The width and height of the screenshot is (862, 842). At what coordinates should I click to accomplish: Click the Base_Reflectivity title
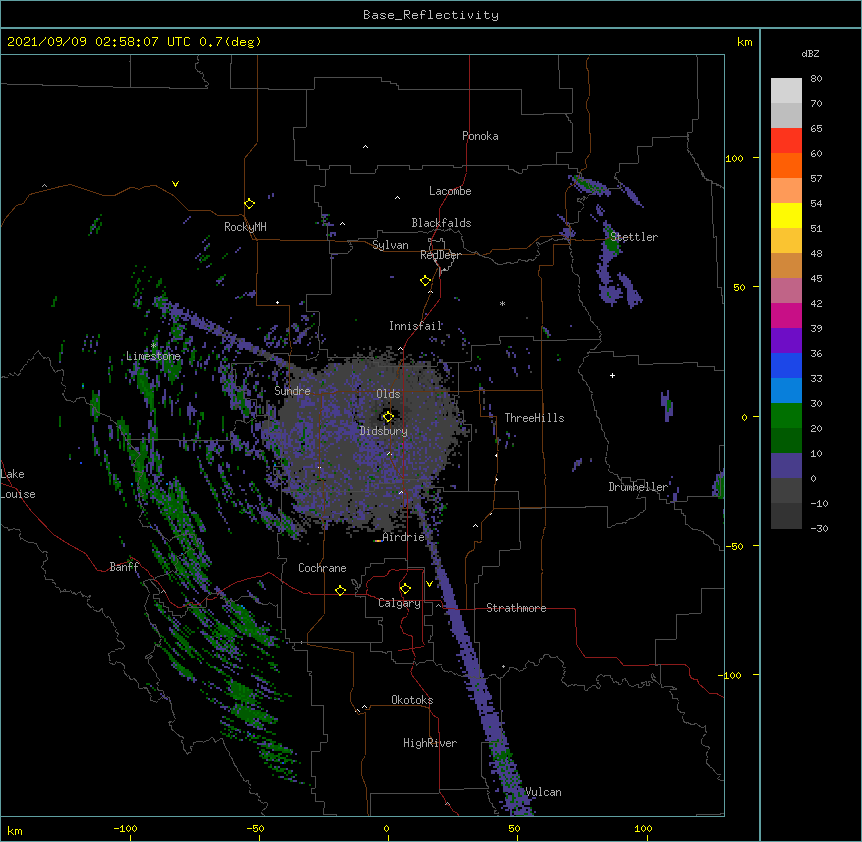[x=431, y=15]
